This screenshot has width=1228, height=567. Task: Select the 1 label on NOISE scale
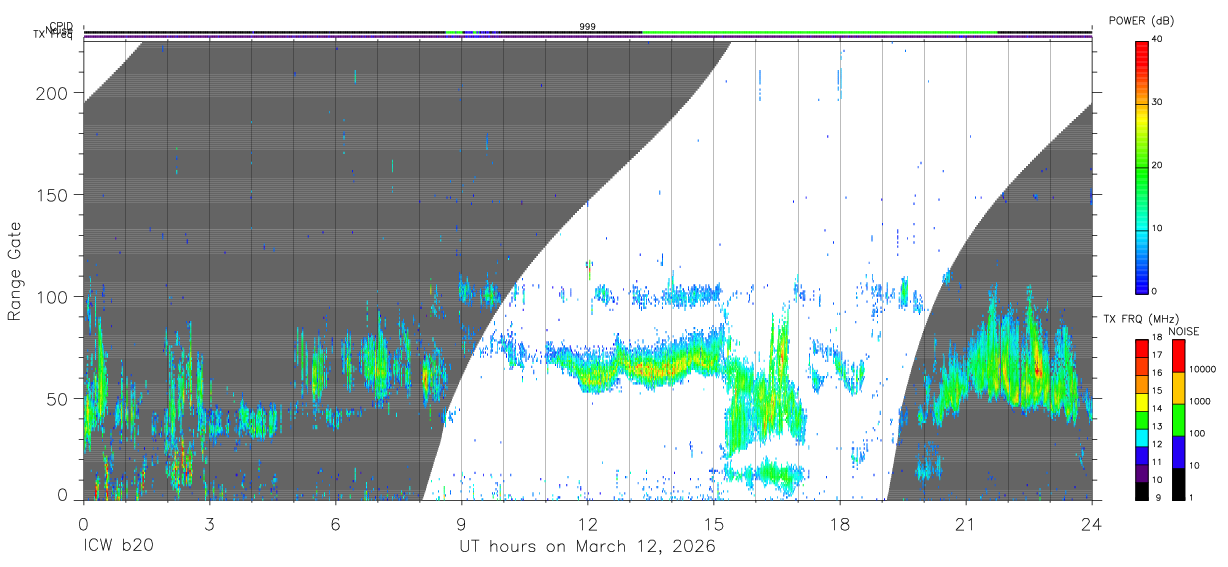point(1191,497)
